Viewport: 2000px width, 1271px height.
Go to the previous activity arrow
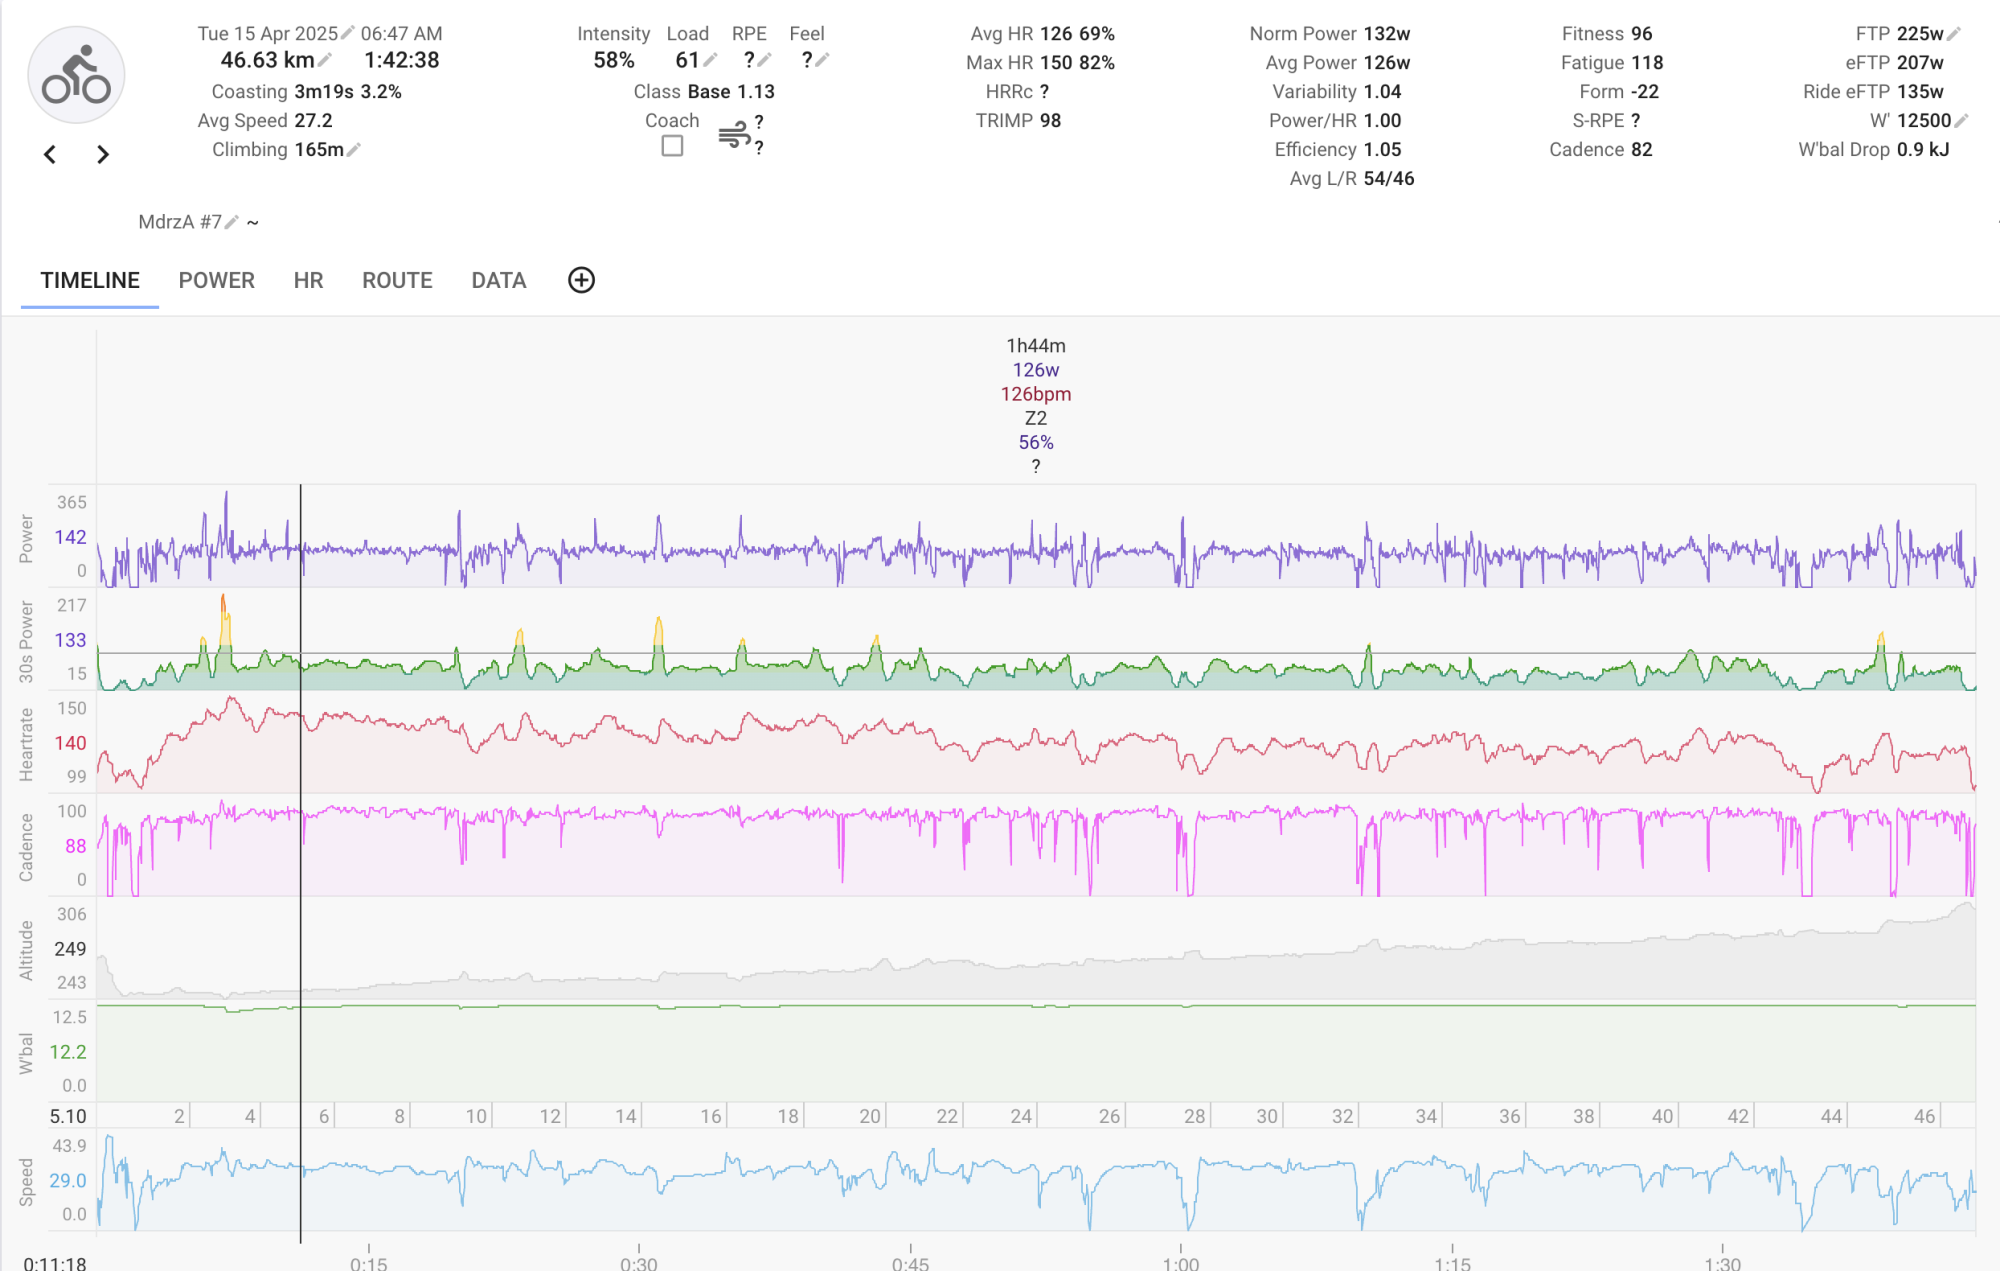[50, 154]
